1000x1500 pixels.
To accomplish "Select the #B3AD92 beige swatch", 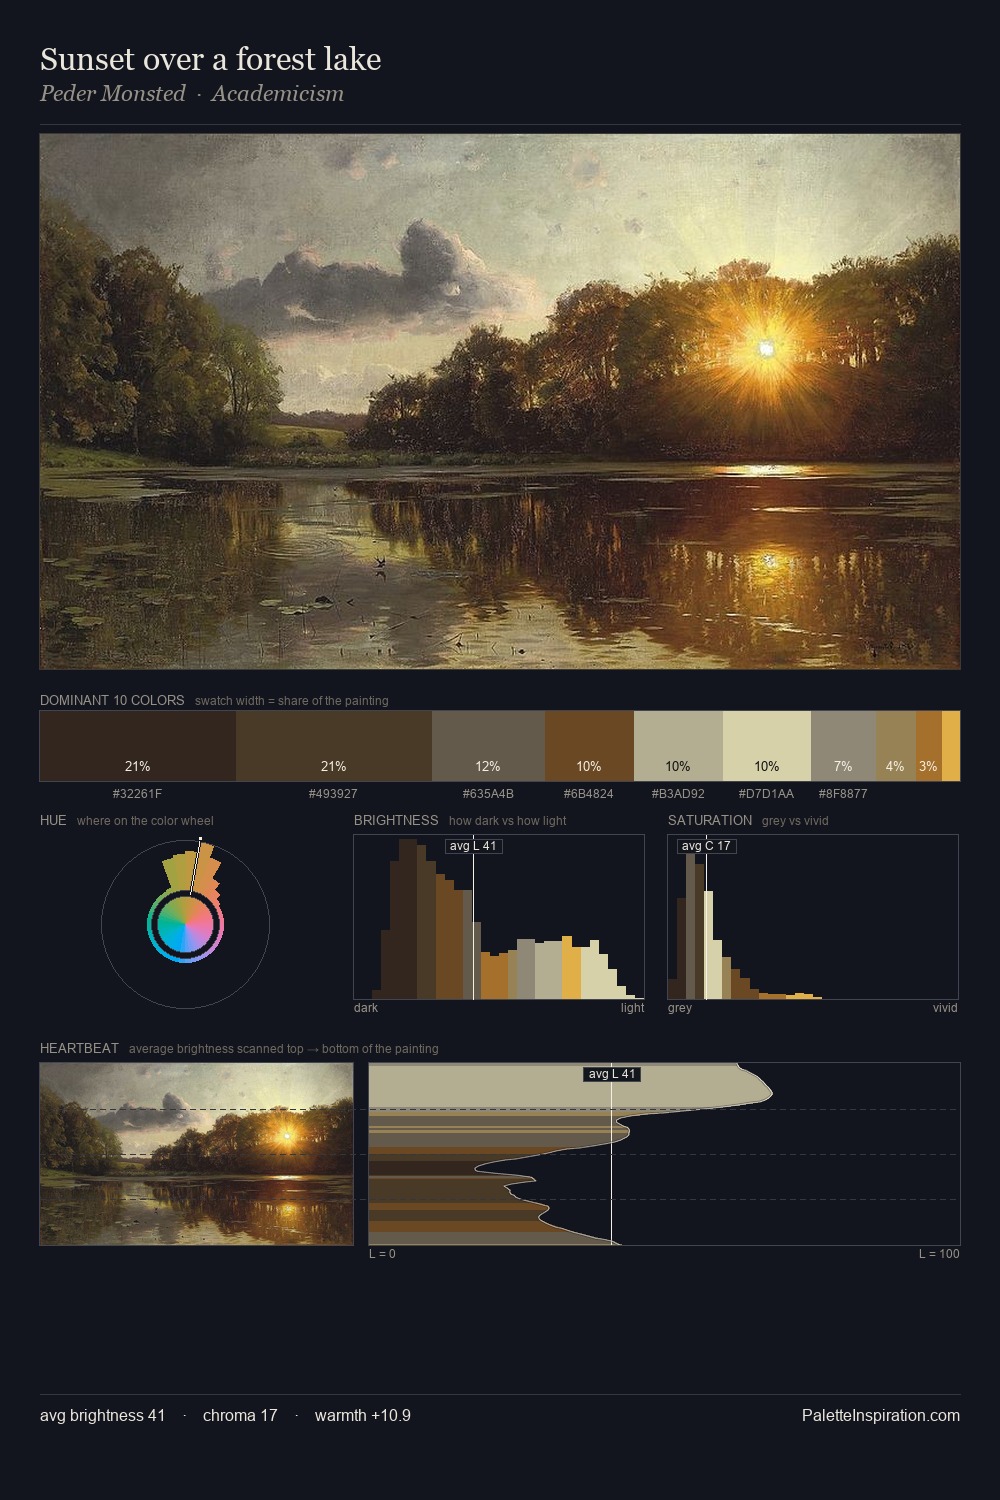I will pos(678,746).
